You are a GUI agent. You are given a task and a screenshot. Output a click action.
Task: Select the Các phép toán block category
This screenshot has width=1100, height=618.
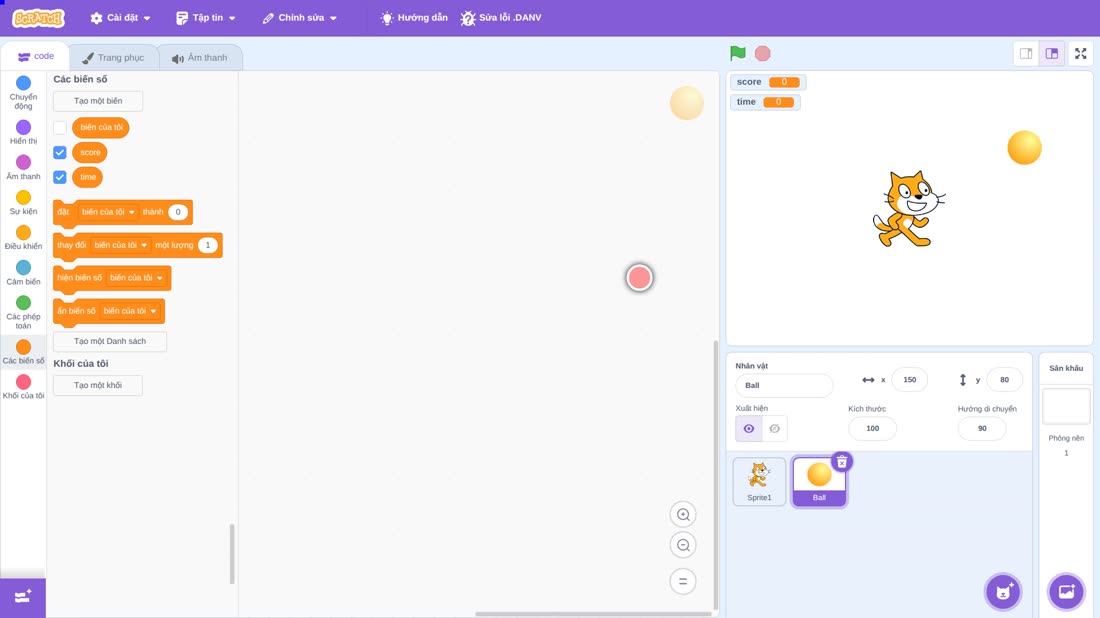(23, 312)
